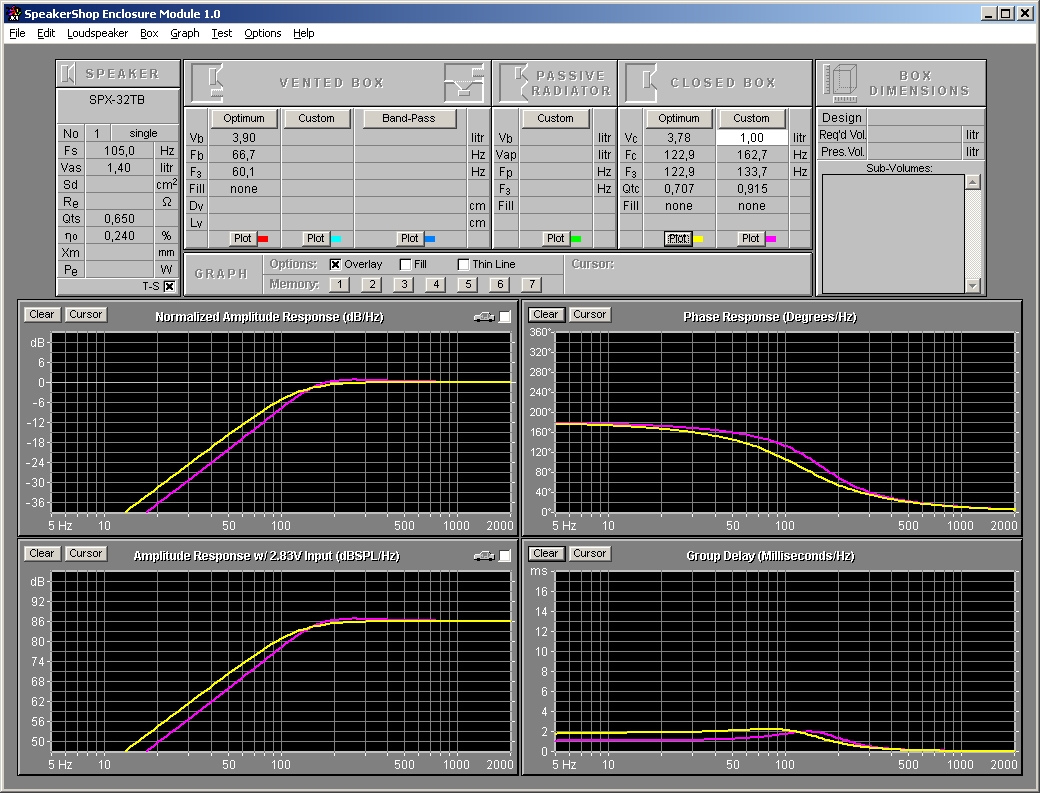Screen dimensions: 1040x793
Task: Enable the Fill graph option
Action: pyautogui.click(x=405, y=265)
